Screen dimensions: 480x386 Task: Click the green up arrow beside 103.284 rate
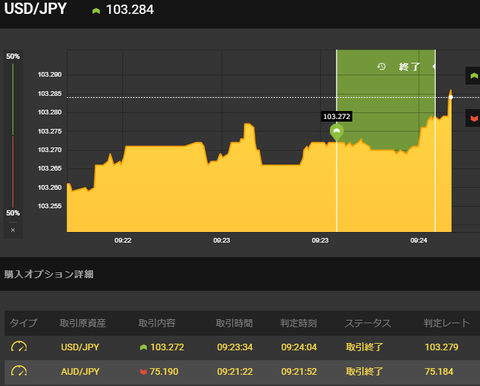pos(96,11)
